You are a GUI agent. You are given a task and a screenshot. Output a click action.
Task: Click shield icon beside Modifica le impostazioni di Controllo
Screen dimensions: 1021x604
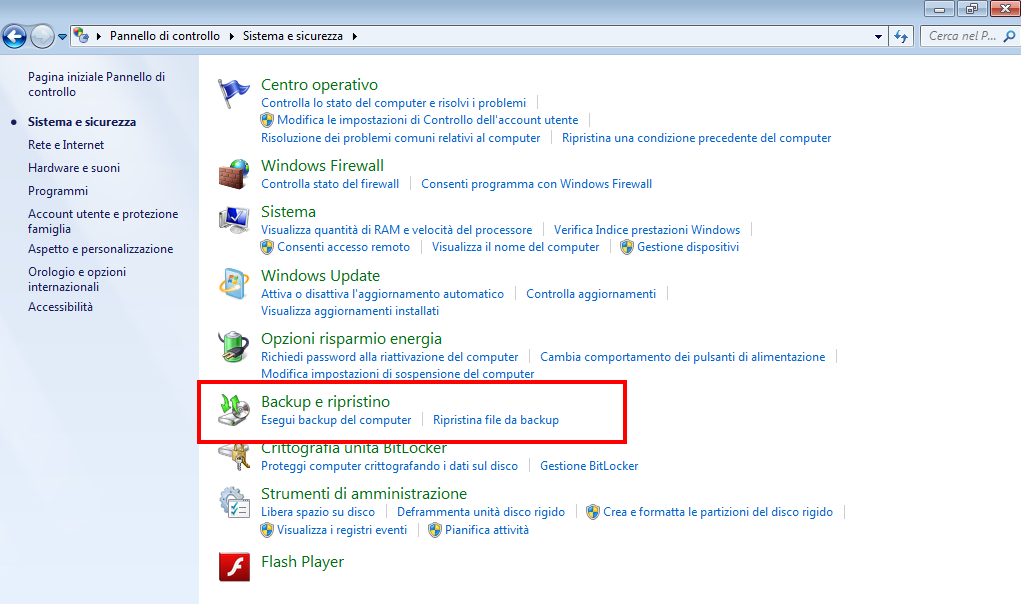267,120
